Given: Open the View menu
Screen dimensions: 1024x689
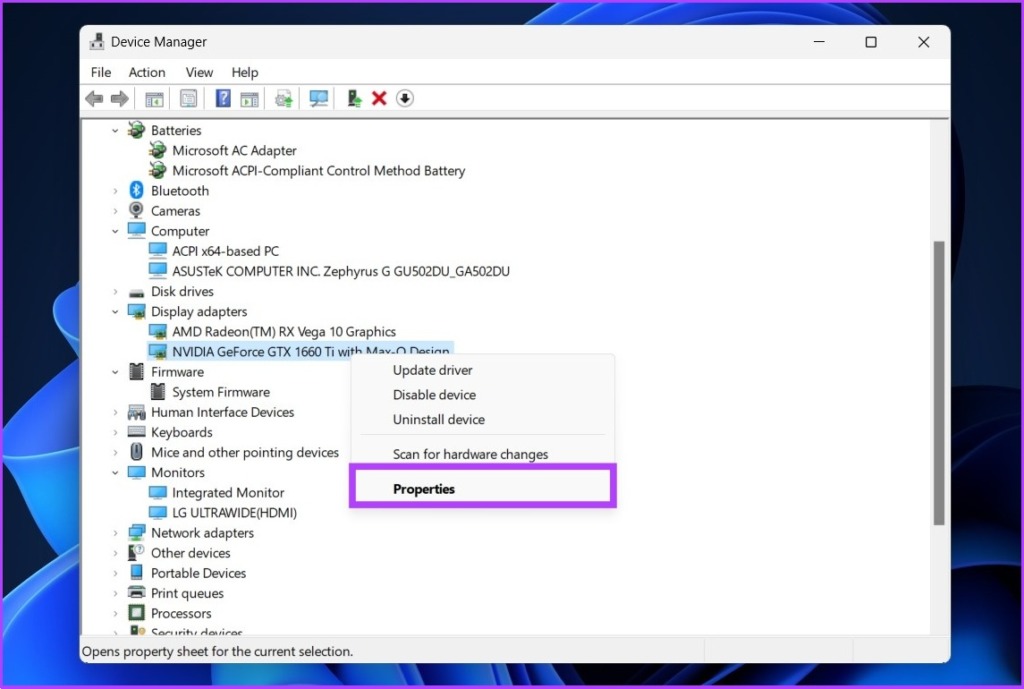Looking at the screenshot, I should pos(199,72).
